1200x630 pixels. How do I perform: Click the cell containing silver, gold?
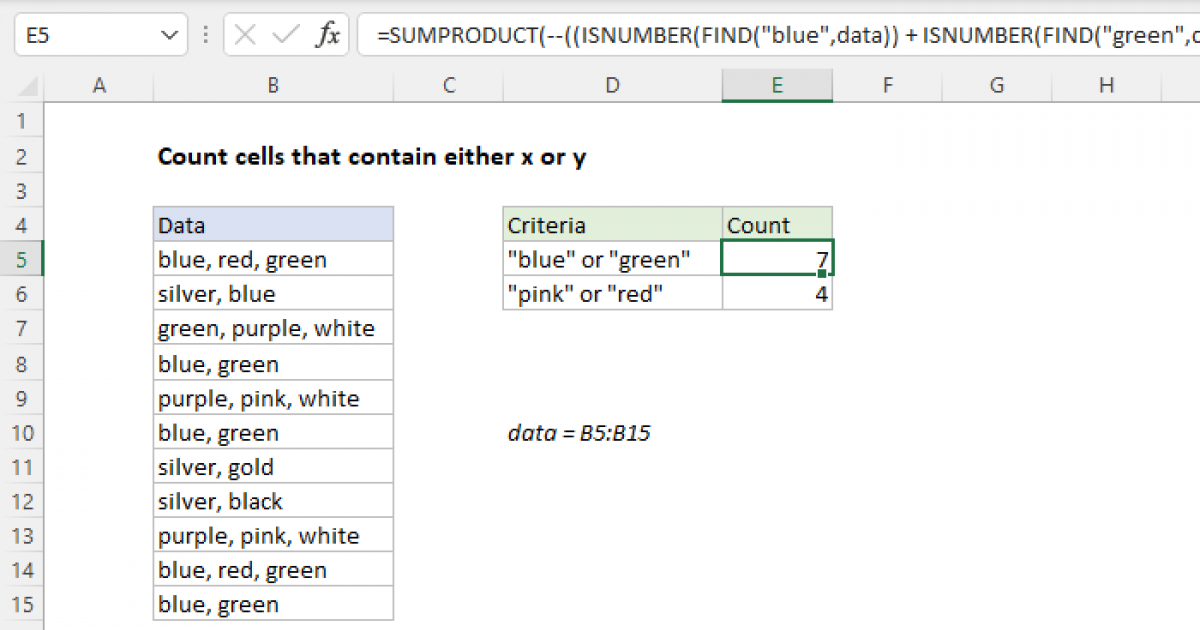tap(272, 466)
